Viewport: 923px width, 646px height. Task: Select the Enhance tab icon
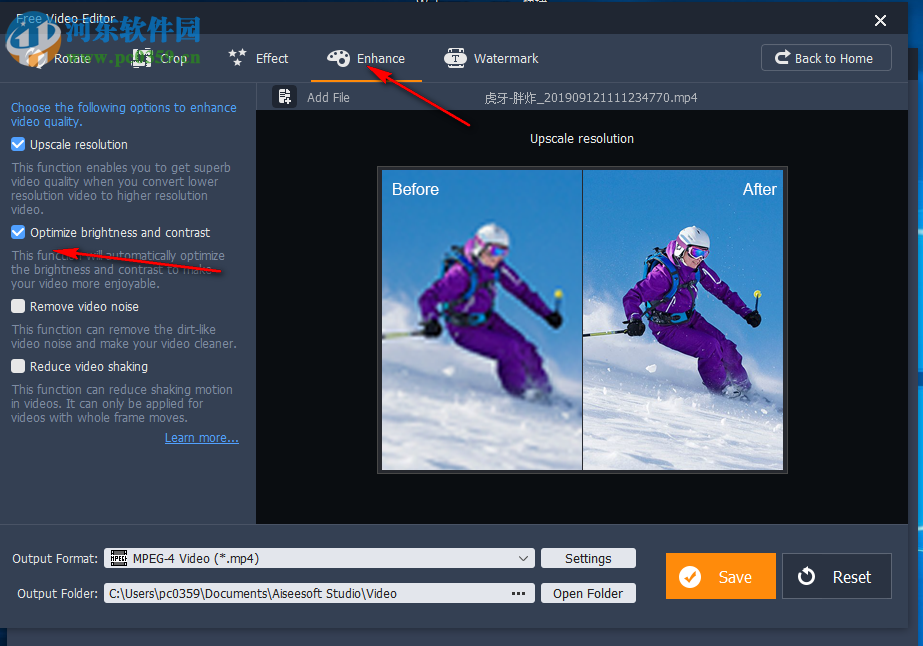[338, 58]
